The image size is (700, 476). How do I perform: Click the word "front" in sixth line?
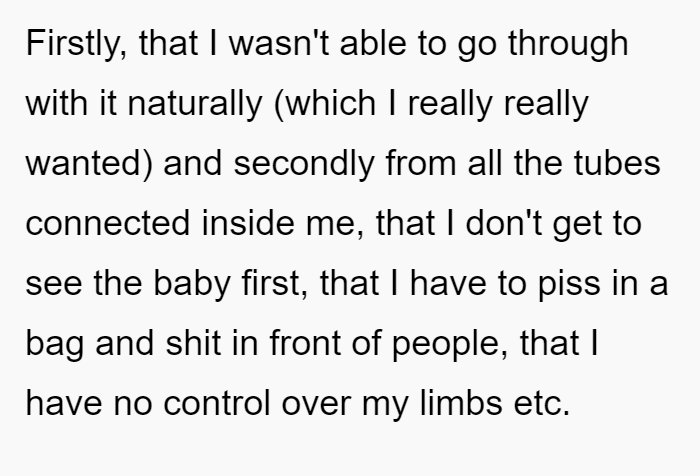[305, 343]
